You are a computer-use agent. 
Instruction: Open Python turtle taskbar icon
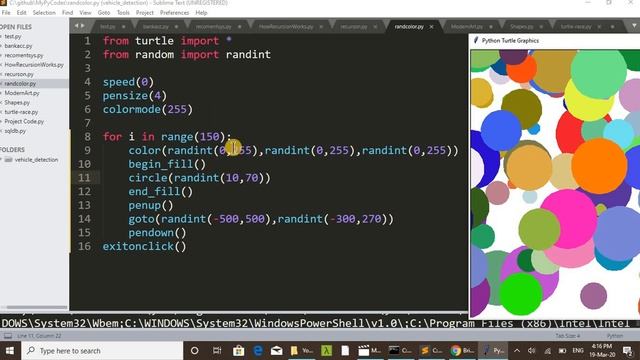pos(493,351)
